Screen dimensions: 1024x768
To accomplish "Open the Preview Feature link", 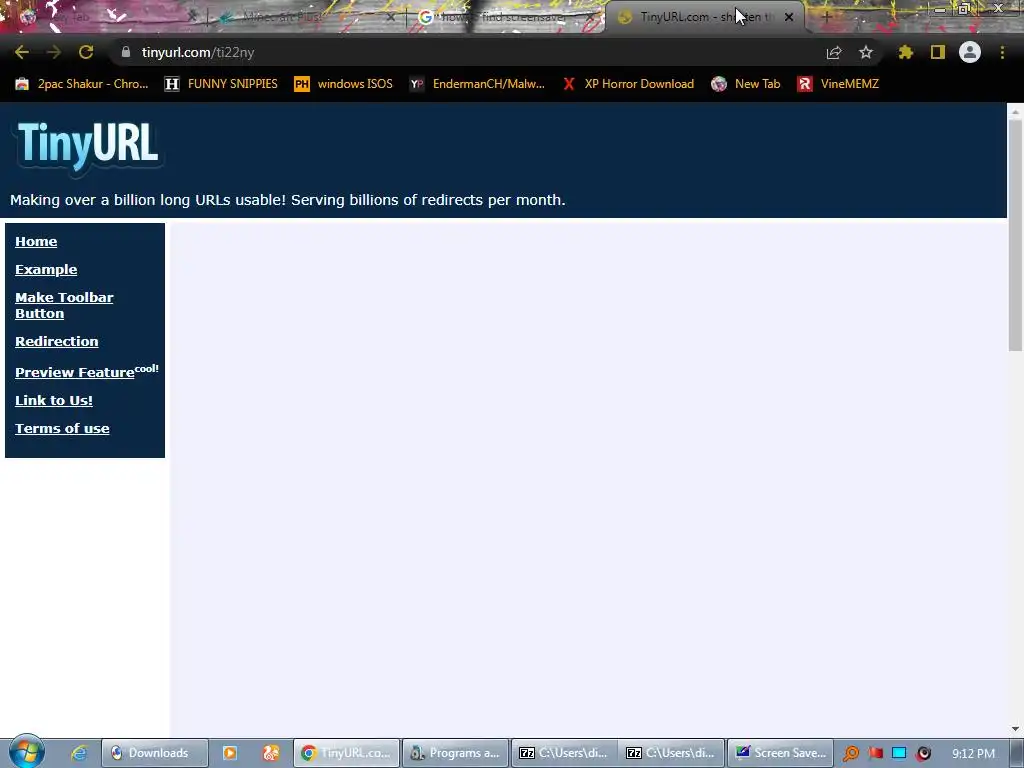I will coord(74,372).
